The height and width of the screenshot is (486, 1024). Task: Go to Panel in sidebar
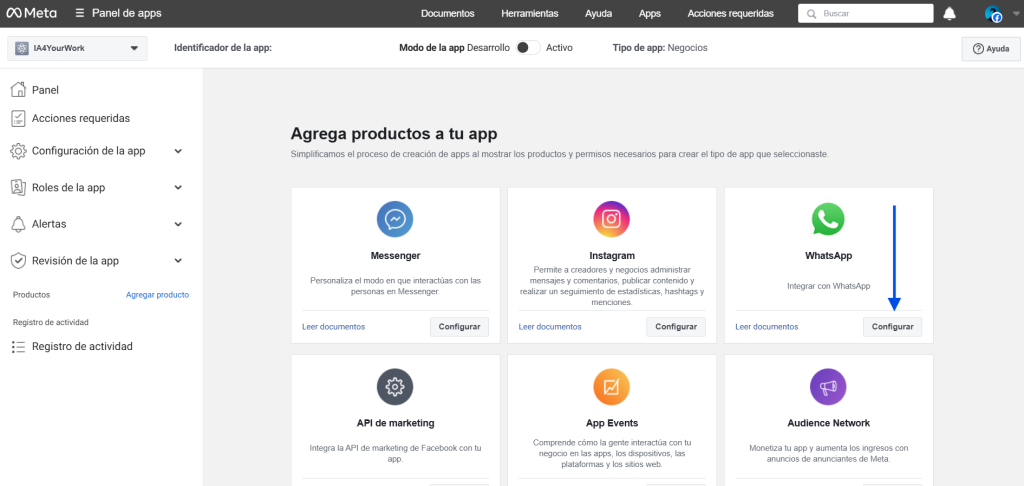pos(45,90)
